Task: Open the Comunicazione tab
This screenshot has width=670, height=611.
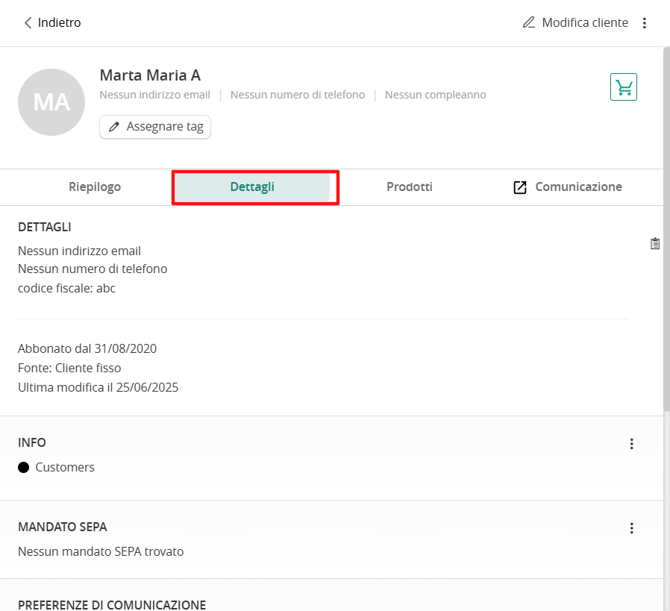Action: tap(567, 187)
